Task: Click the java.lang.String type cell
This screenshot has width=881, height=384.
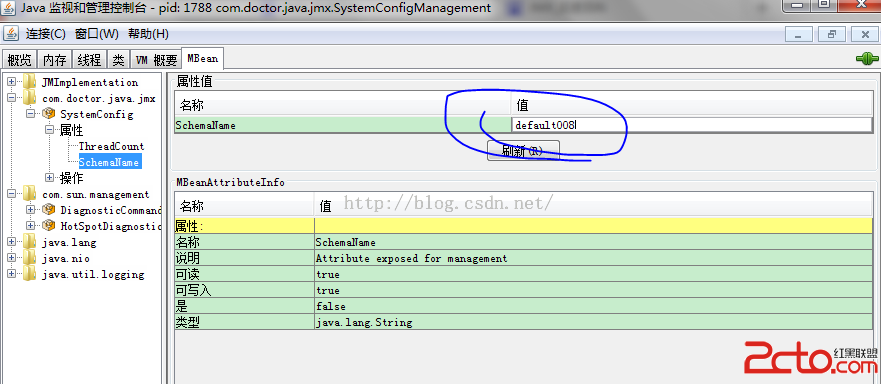Action: (593, 323)
